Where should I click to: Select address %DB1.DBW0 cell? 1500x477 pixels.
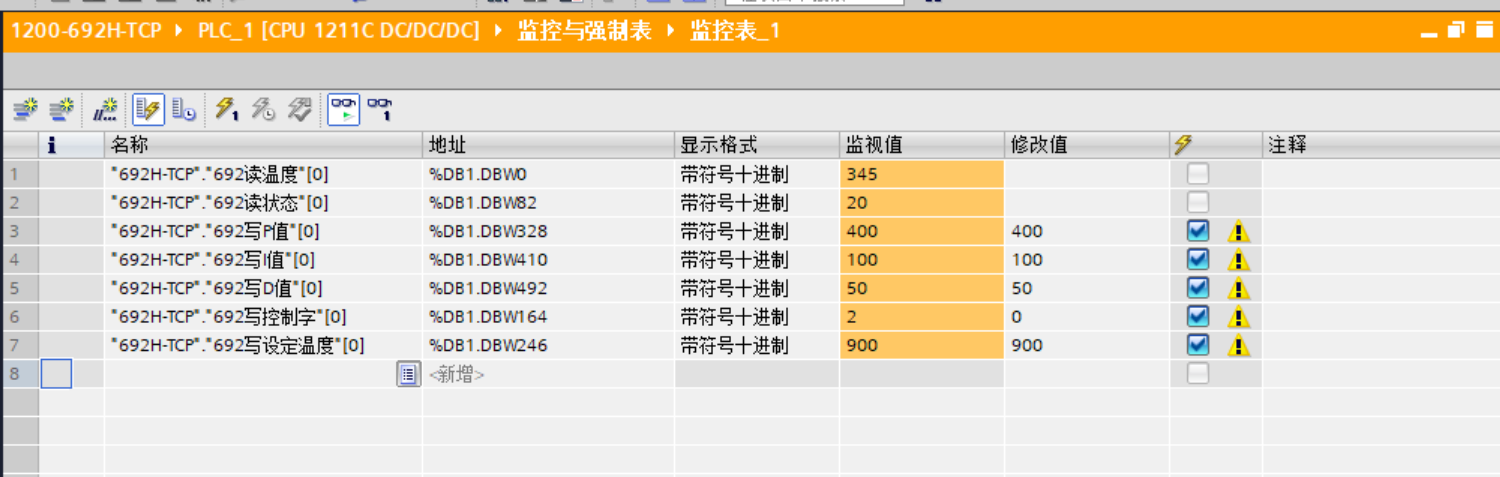[x=548, y=174]
